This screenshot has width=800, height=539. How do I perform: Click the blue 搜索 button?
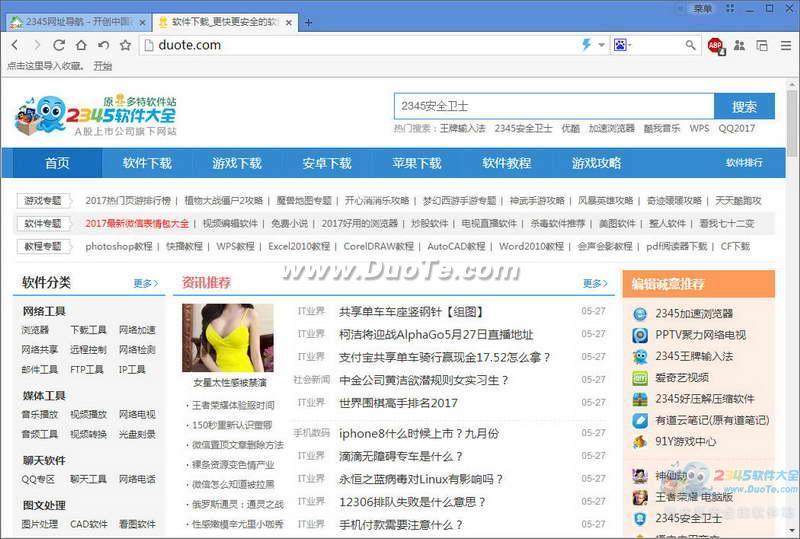(x=744, y=106)
